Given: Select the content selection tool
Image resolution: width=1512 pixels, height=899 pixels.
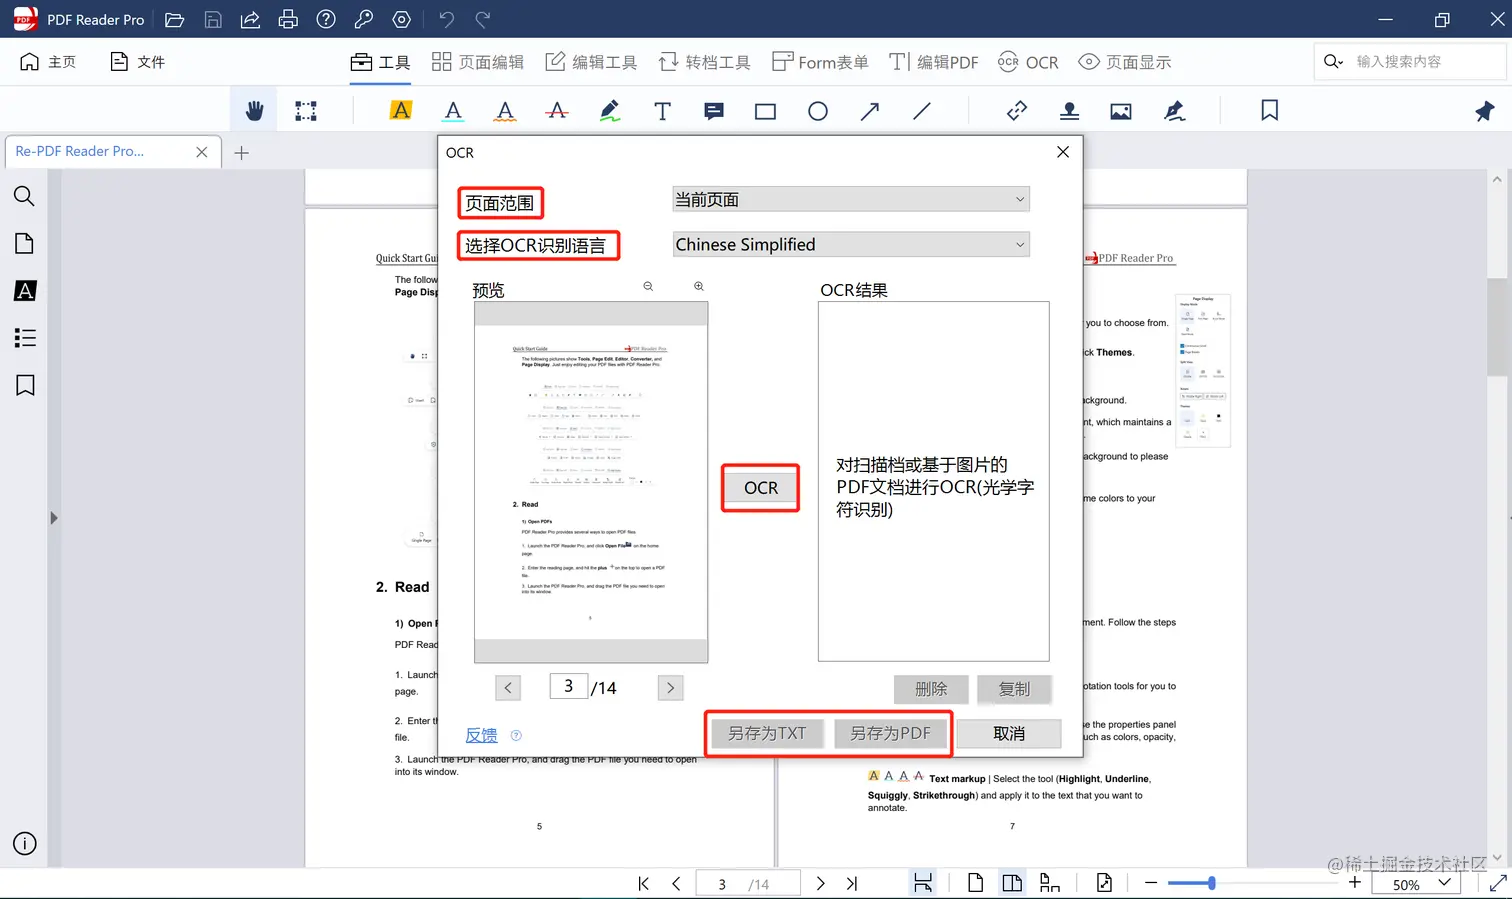Looking at the screenshot, I should (x=306, y=111).
